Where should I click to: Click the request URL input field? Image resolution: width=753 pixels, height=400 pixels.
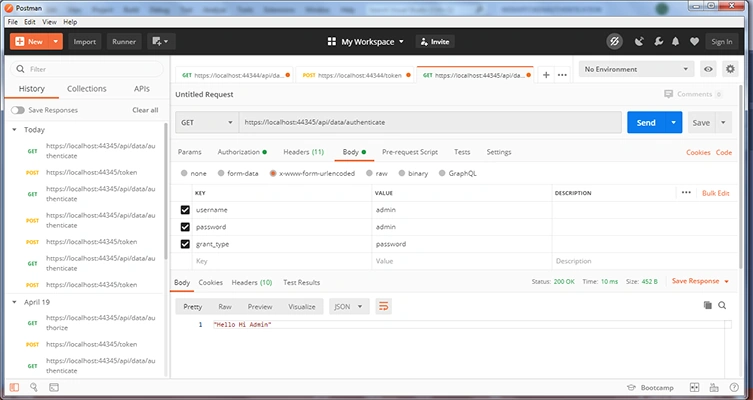[x=430, y=122]
